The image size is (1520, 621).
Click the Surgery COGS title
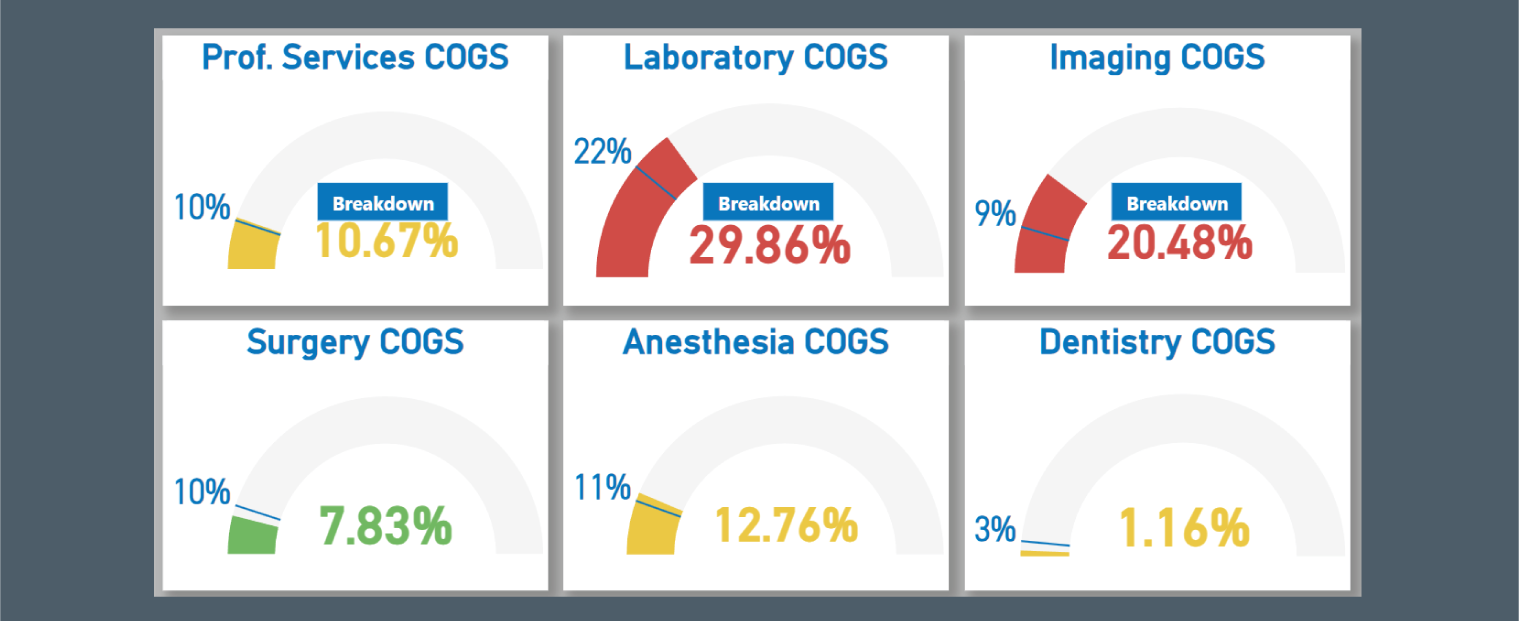[355, 342]
